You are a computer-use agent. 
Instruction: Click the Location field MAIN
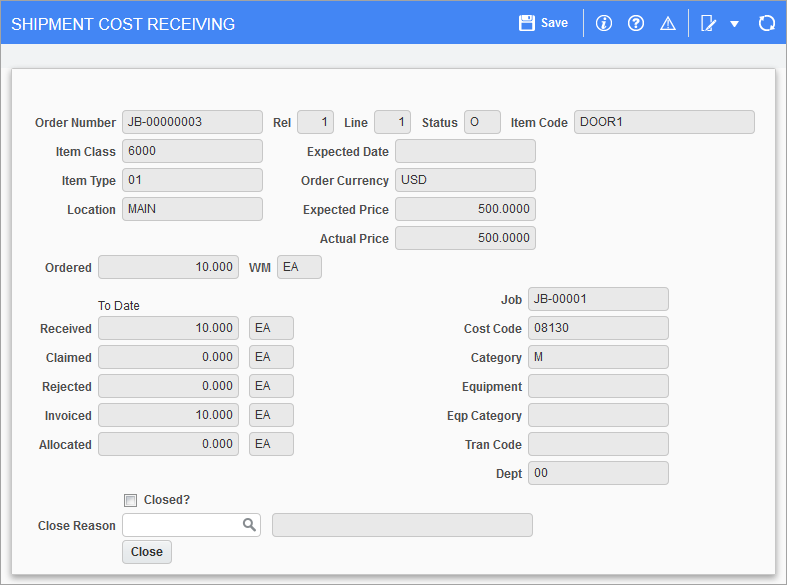point(192,209)
